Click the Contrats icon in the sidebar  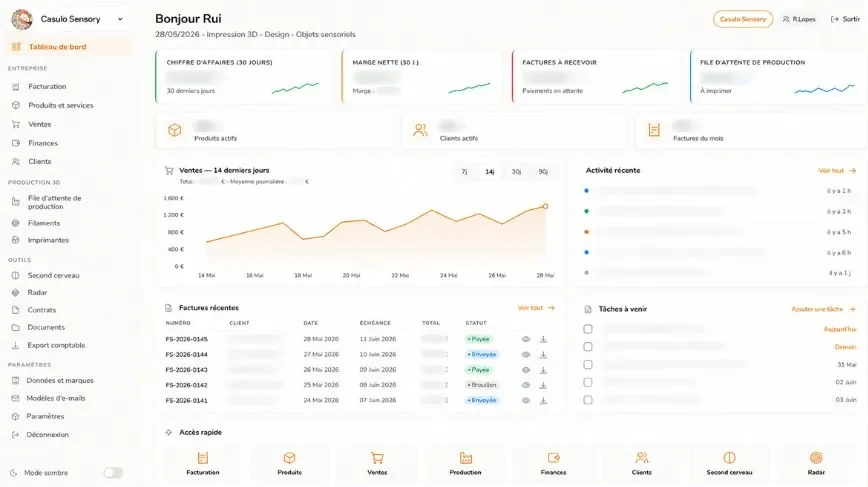(x=16, y=310)
